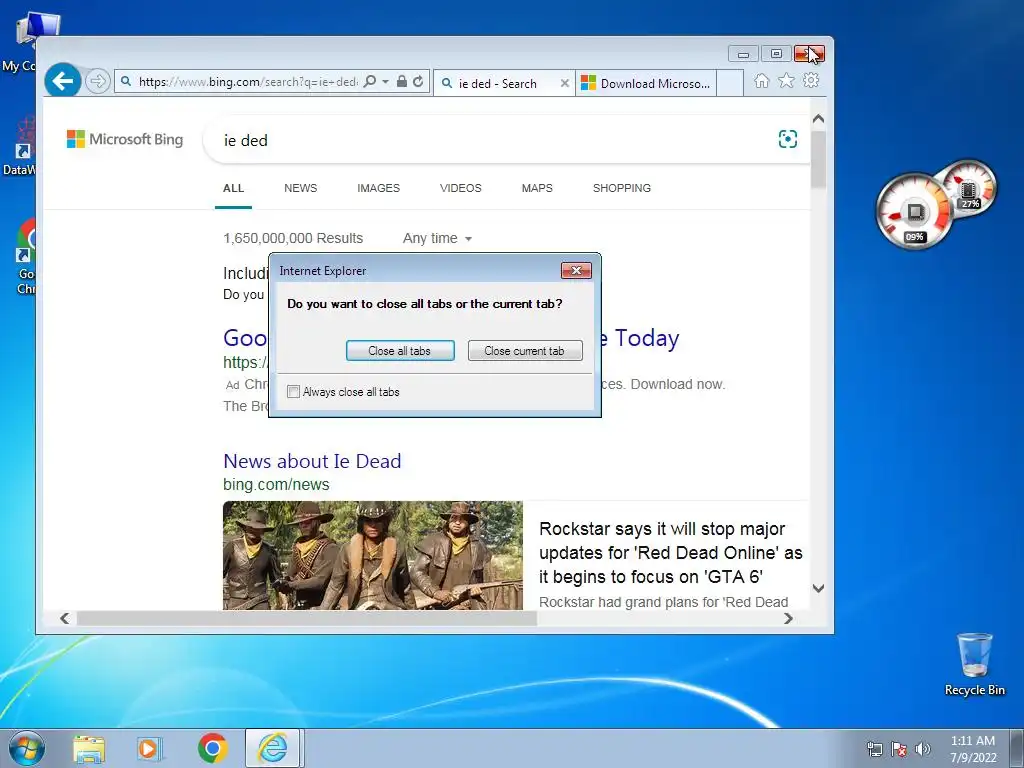Screen dimensions: 1024x768
Task: Close the Internet Explorer dialog with X
Action: pyautogui.click(x=576, y=270)
